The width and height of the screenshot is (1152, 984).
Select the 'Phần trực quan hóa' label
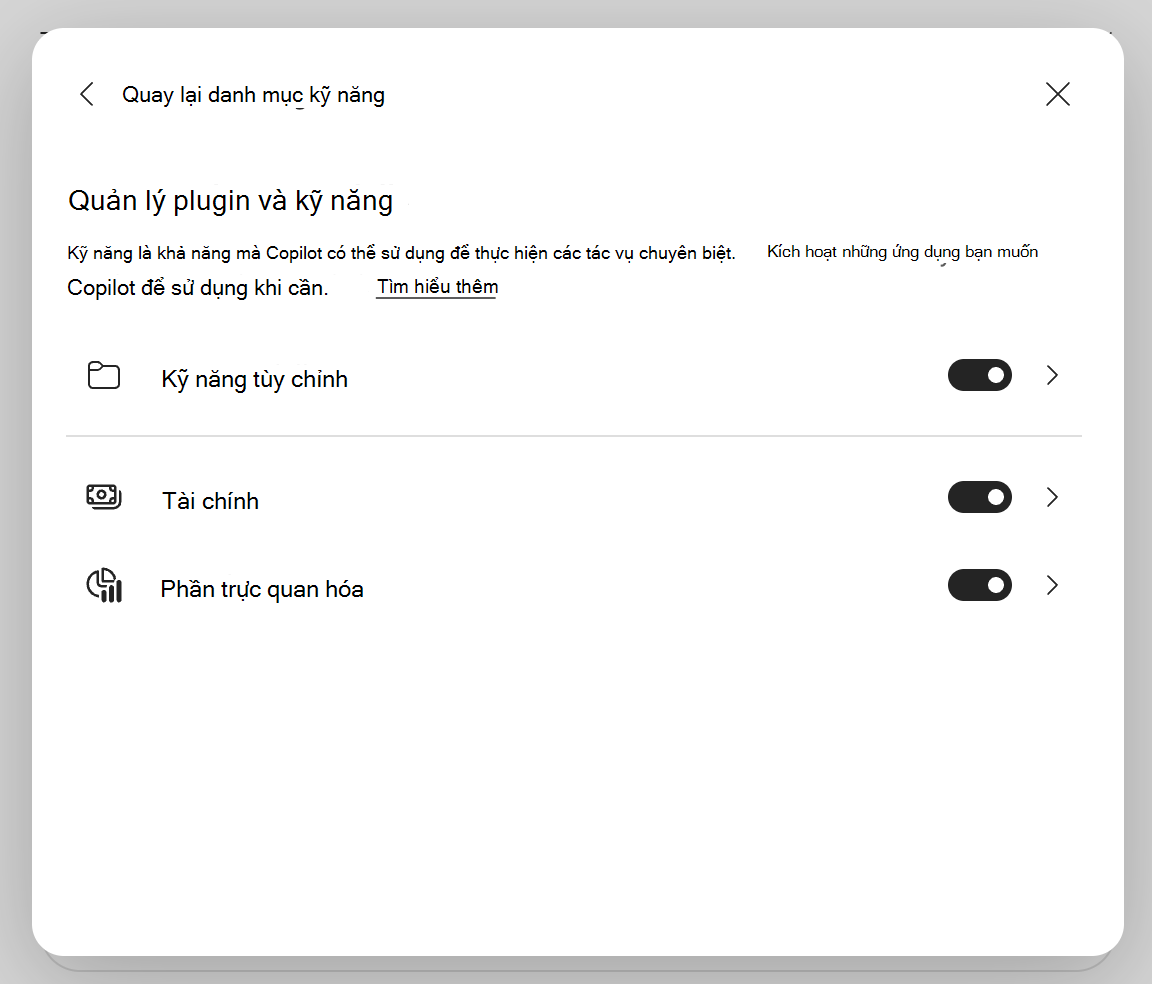click(x=262, y=589)
